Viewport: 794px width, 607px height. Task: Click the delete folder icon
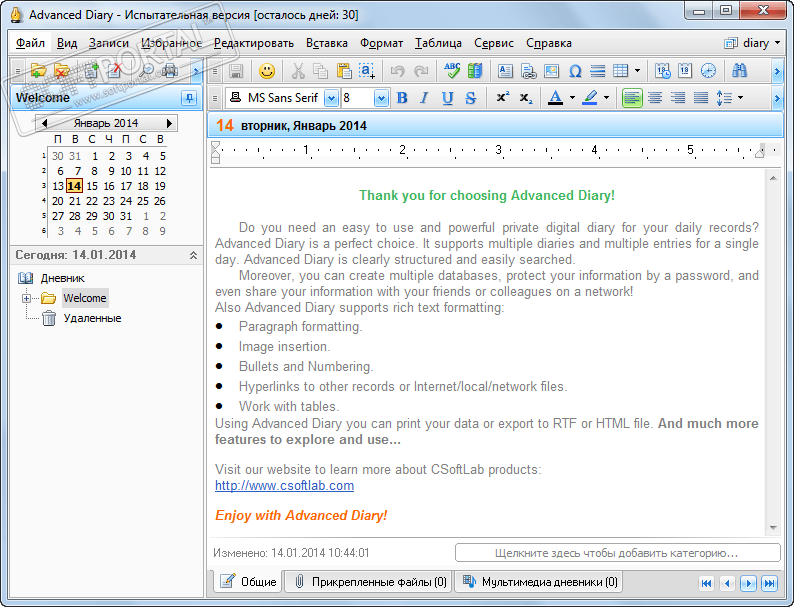coord(62,71)
